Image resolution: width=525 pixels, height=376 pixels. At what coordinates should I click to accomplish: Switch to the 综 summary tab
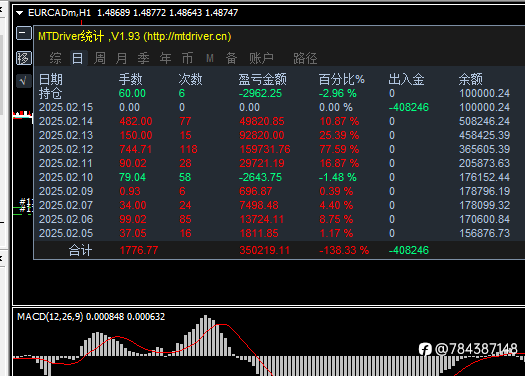pos(56,58)
